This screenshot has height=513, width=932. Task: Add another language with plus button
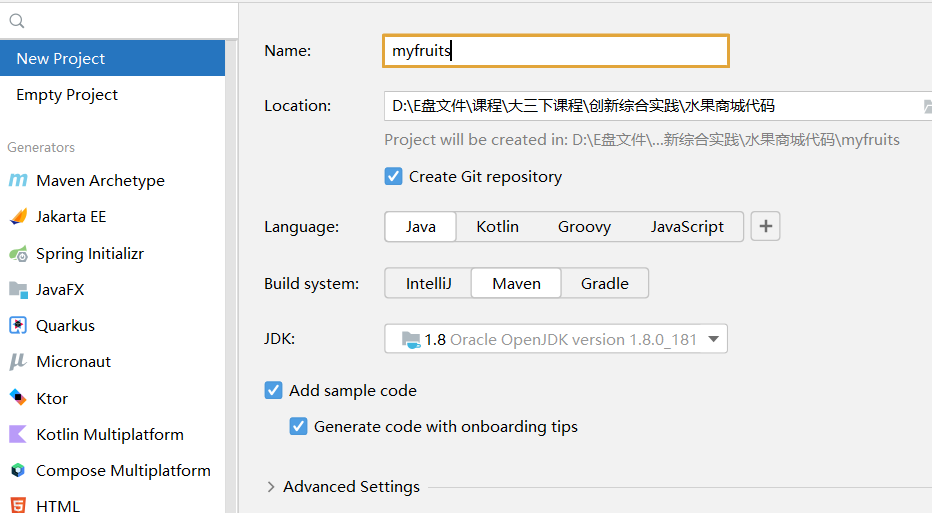pos(766,226)
